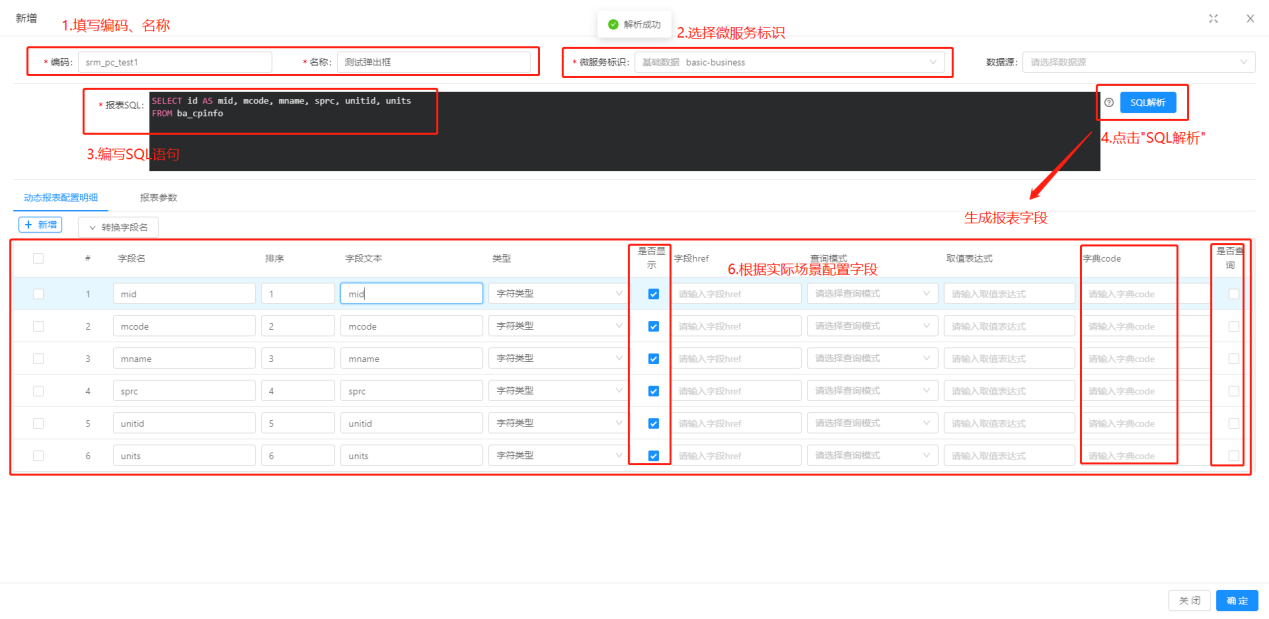The width and height of the screenshot is (1269, 619).
Task: Click the help question-mark icon beside SQL解析
Action: coord(1109,102)
